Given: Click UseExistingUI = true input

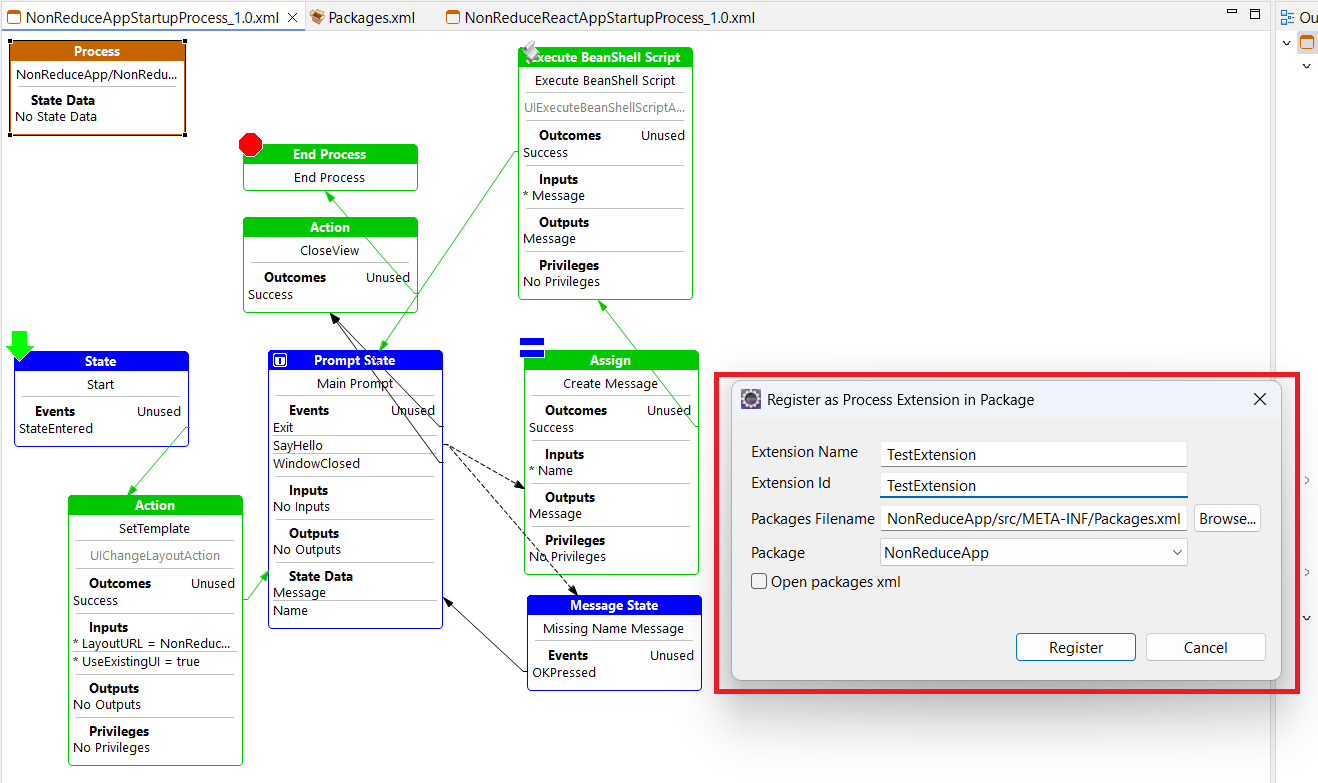Looking at the screenshot, I should pos(136,661).
